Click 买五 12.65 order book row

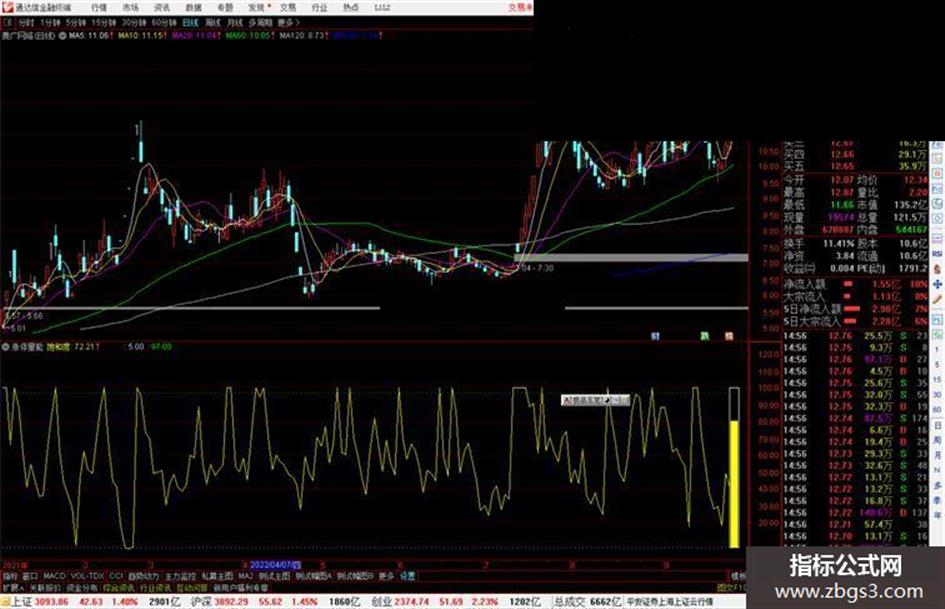tap(855, 166)
